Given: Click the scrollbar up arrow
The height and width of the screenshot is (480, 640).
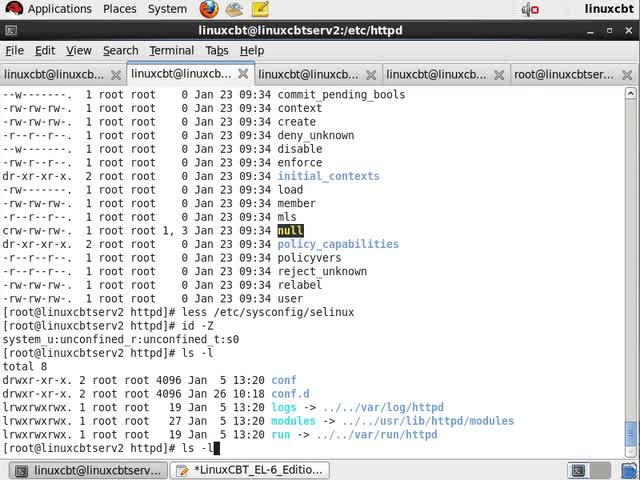Looking at the screenshot, I should [x=631, y=93].
